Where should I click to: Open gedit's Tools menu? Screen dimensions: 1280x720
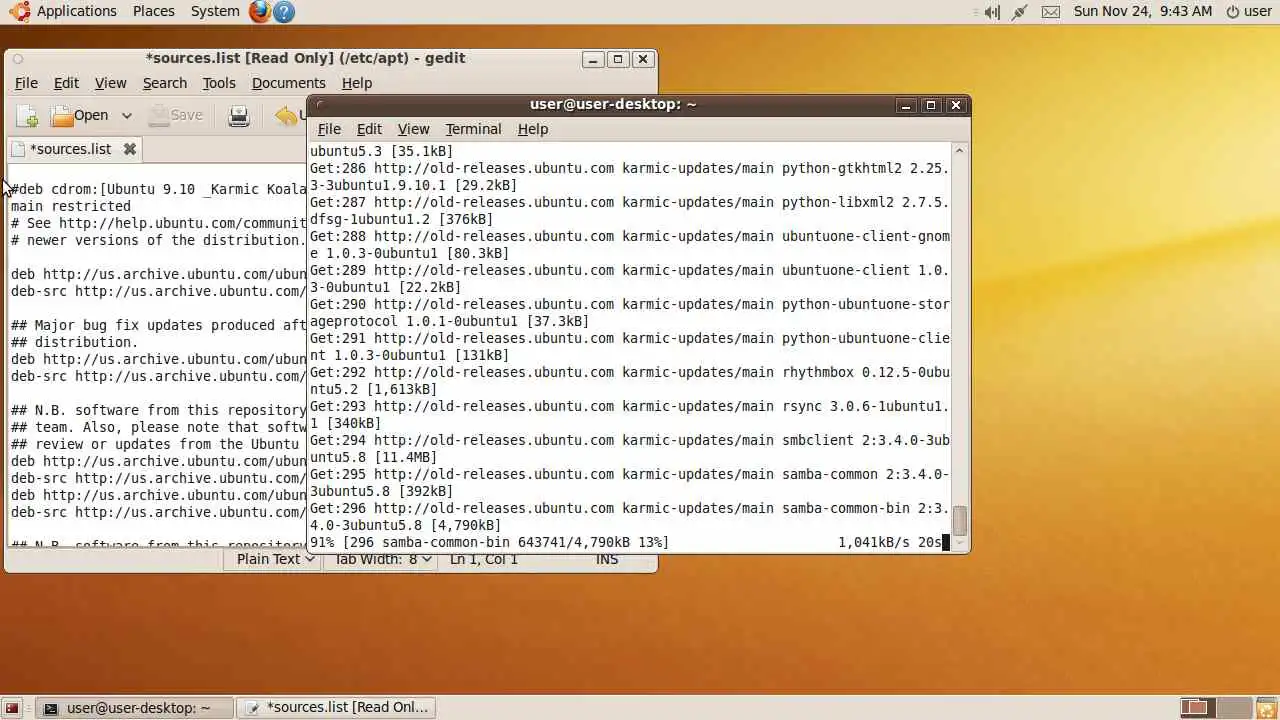pyautogui.click(x=219, y=83)
